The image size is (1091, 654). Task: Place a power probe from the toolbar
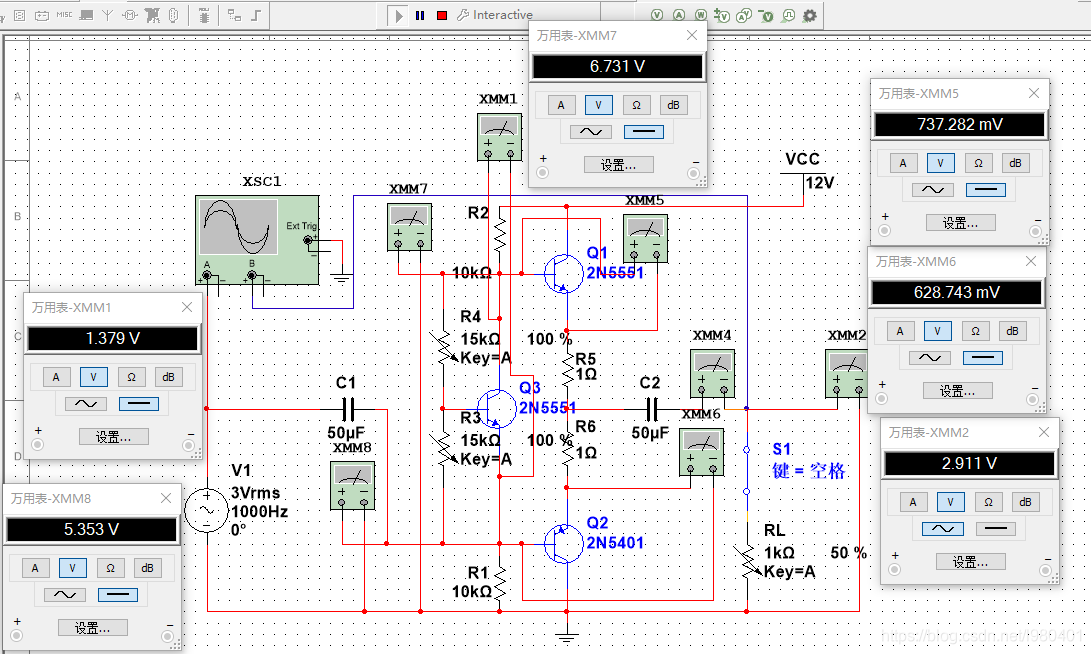coord(700,15)
